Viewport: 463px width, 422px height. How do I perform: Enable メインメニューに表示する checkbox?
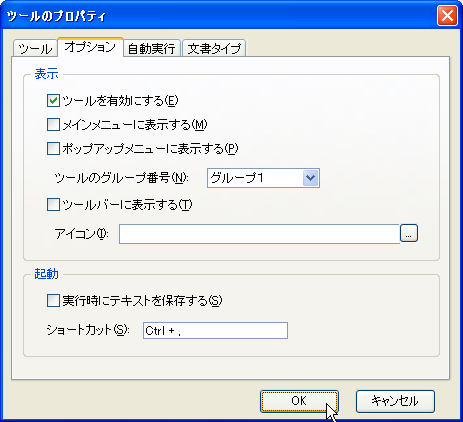tap(53, 124)
